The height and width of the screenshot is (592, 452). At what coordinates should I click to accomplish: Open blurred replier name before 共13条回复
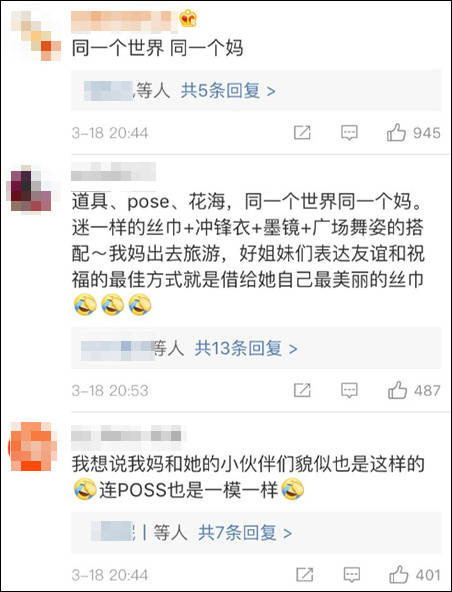117,349
